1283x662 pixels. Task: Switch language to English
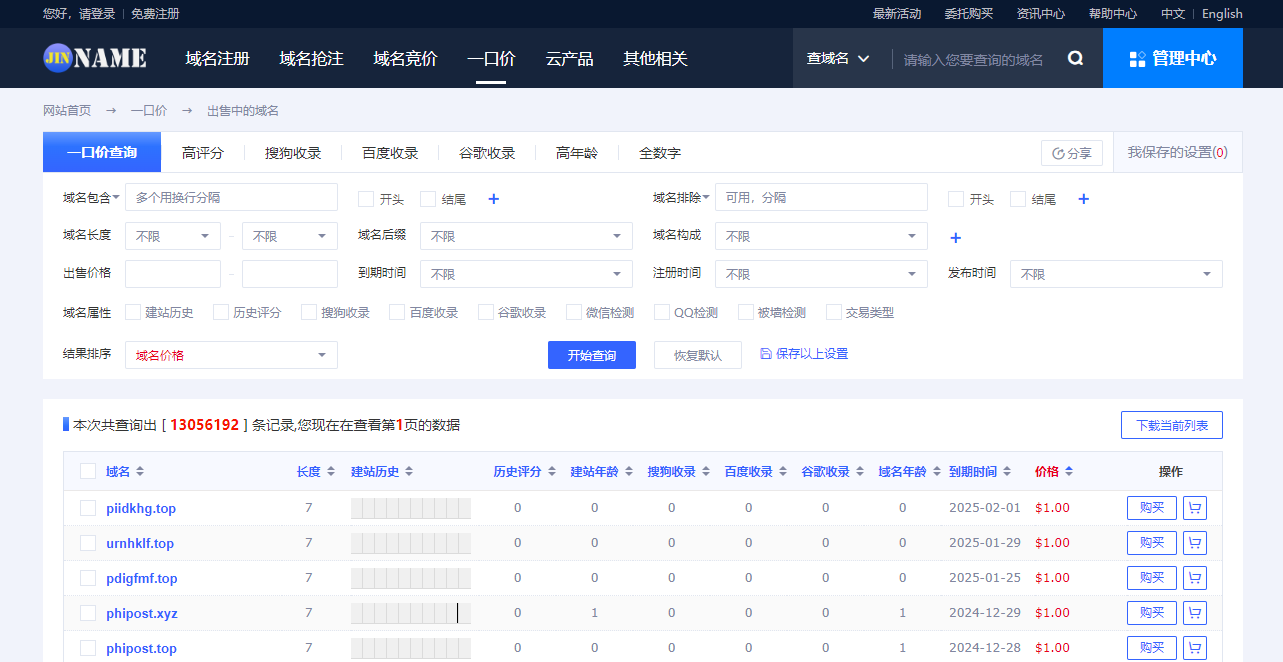click(x=1222, y=14)
